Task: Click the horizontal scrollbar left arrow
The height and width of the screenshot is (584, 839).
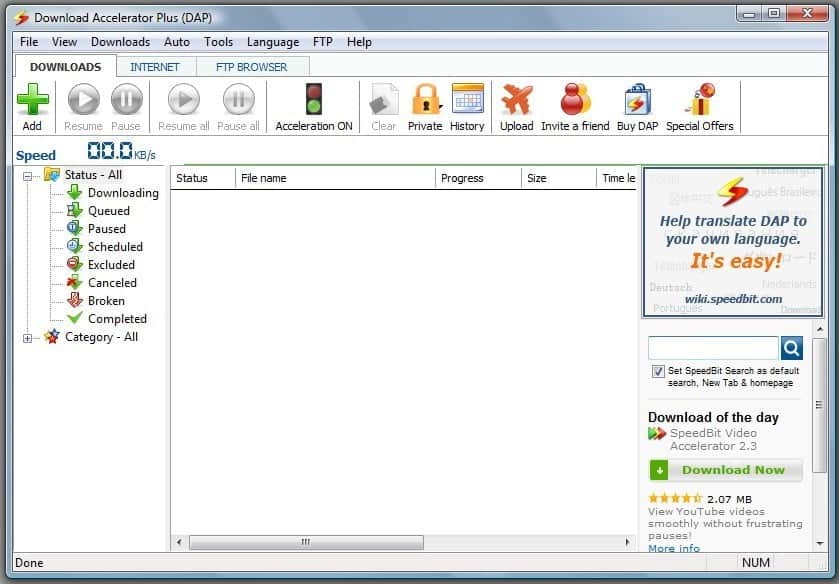Action: pyautogui.click(x=179, y=542)
